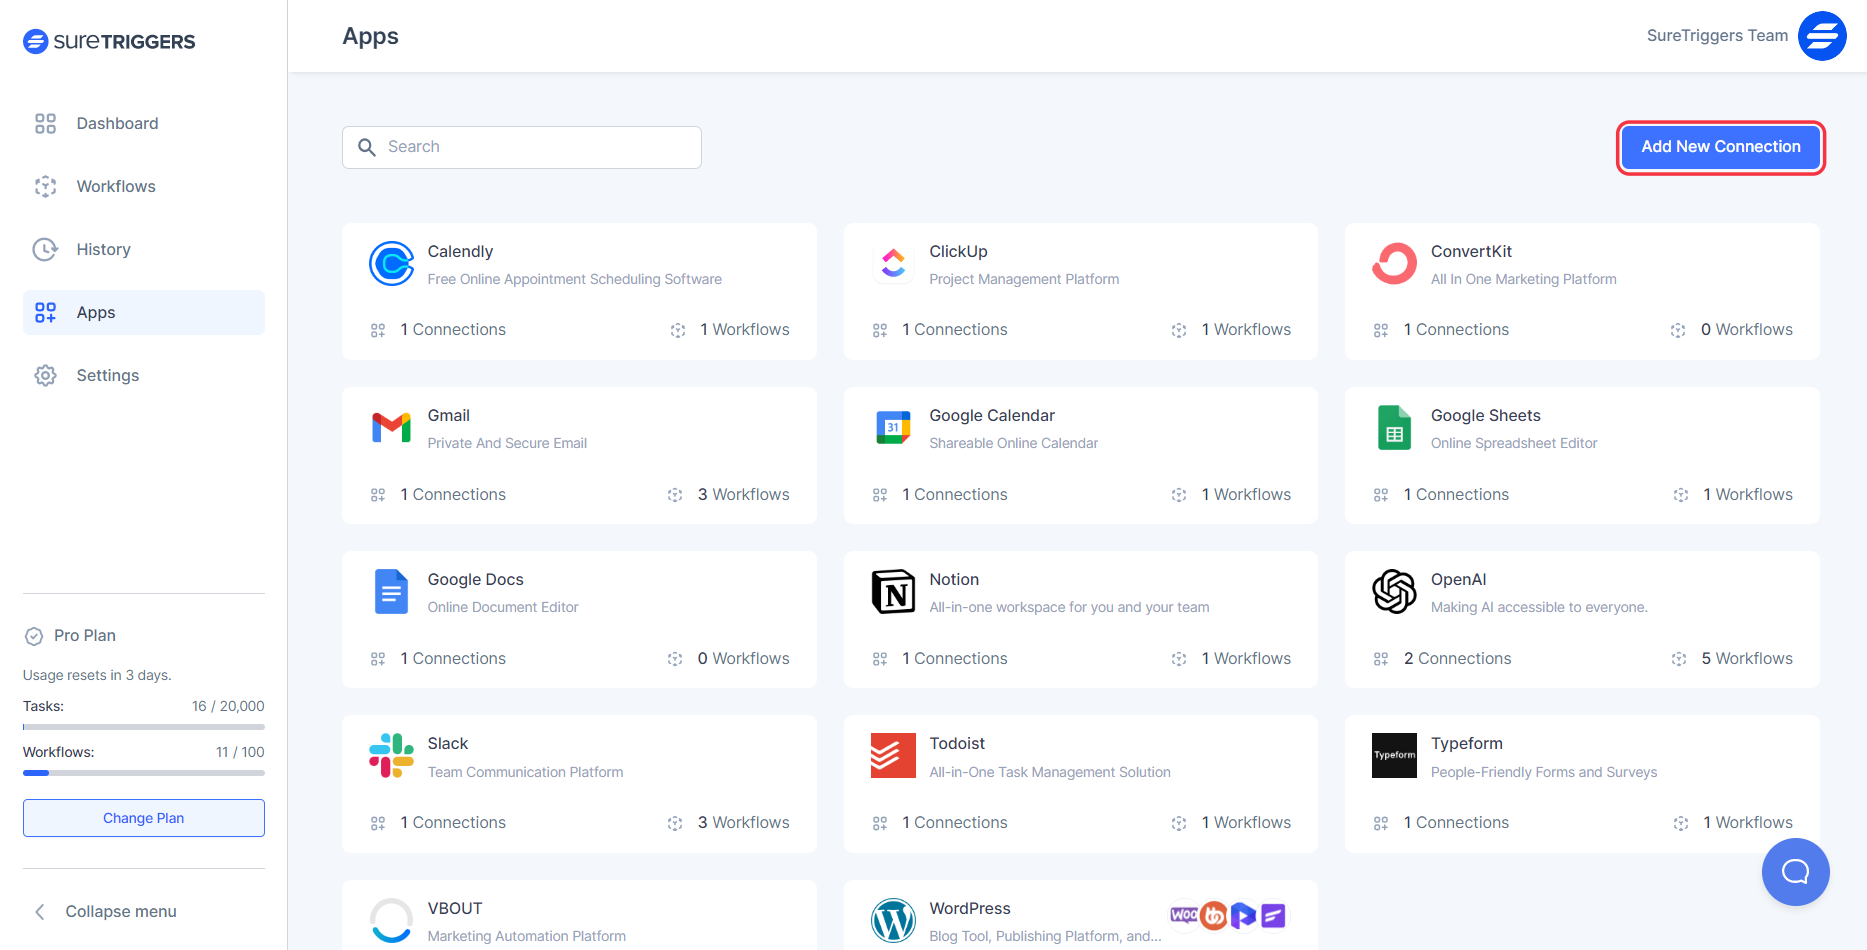Click the Todoist app title
1867x950 pixels.
[x=957, y=744]
